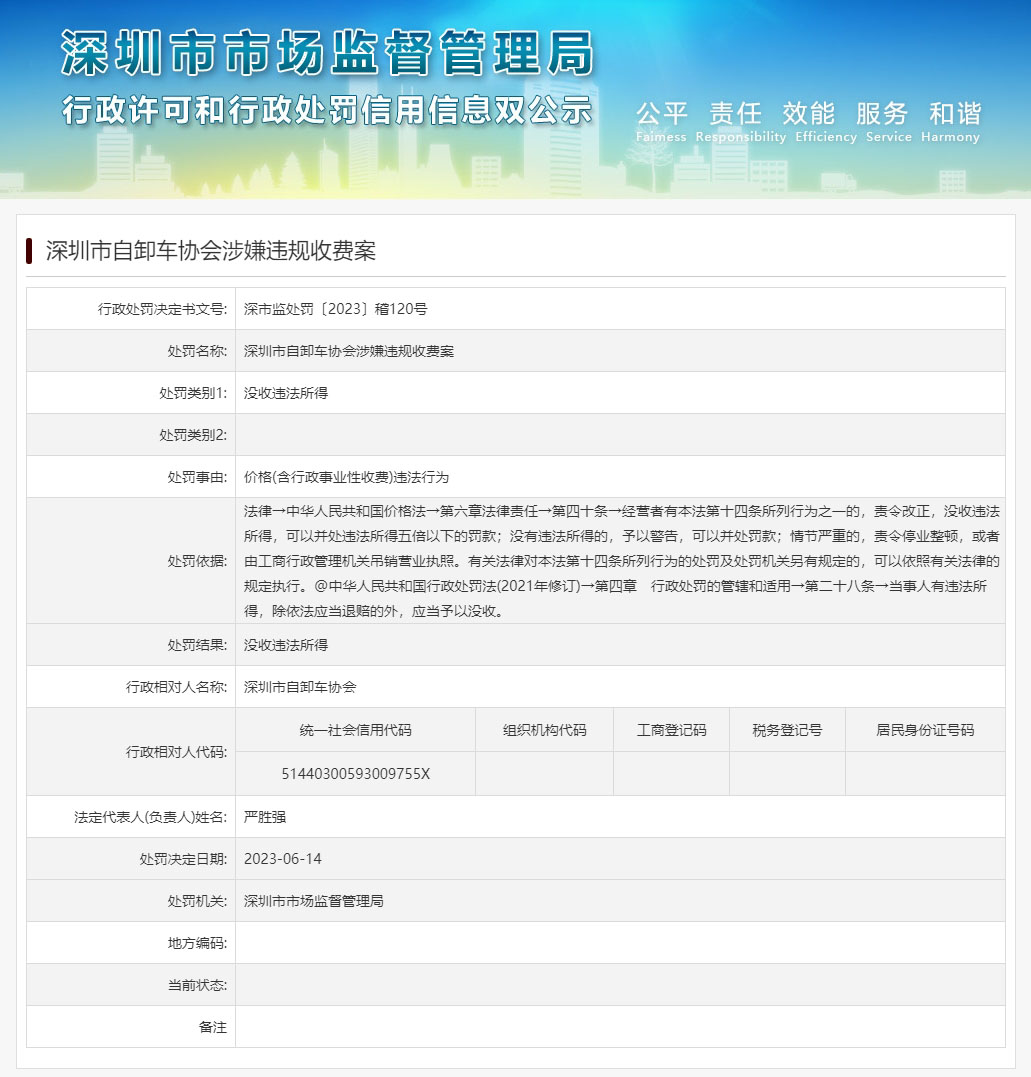Click the 处罚结果 label
The image size is (1031, 1077).
click(x=197, y=645)
